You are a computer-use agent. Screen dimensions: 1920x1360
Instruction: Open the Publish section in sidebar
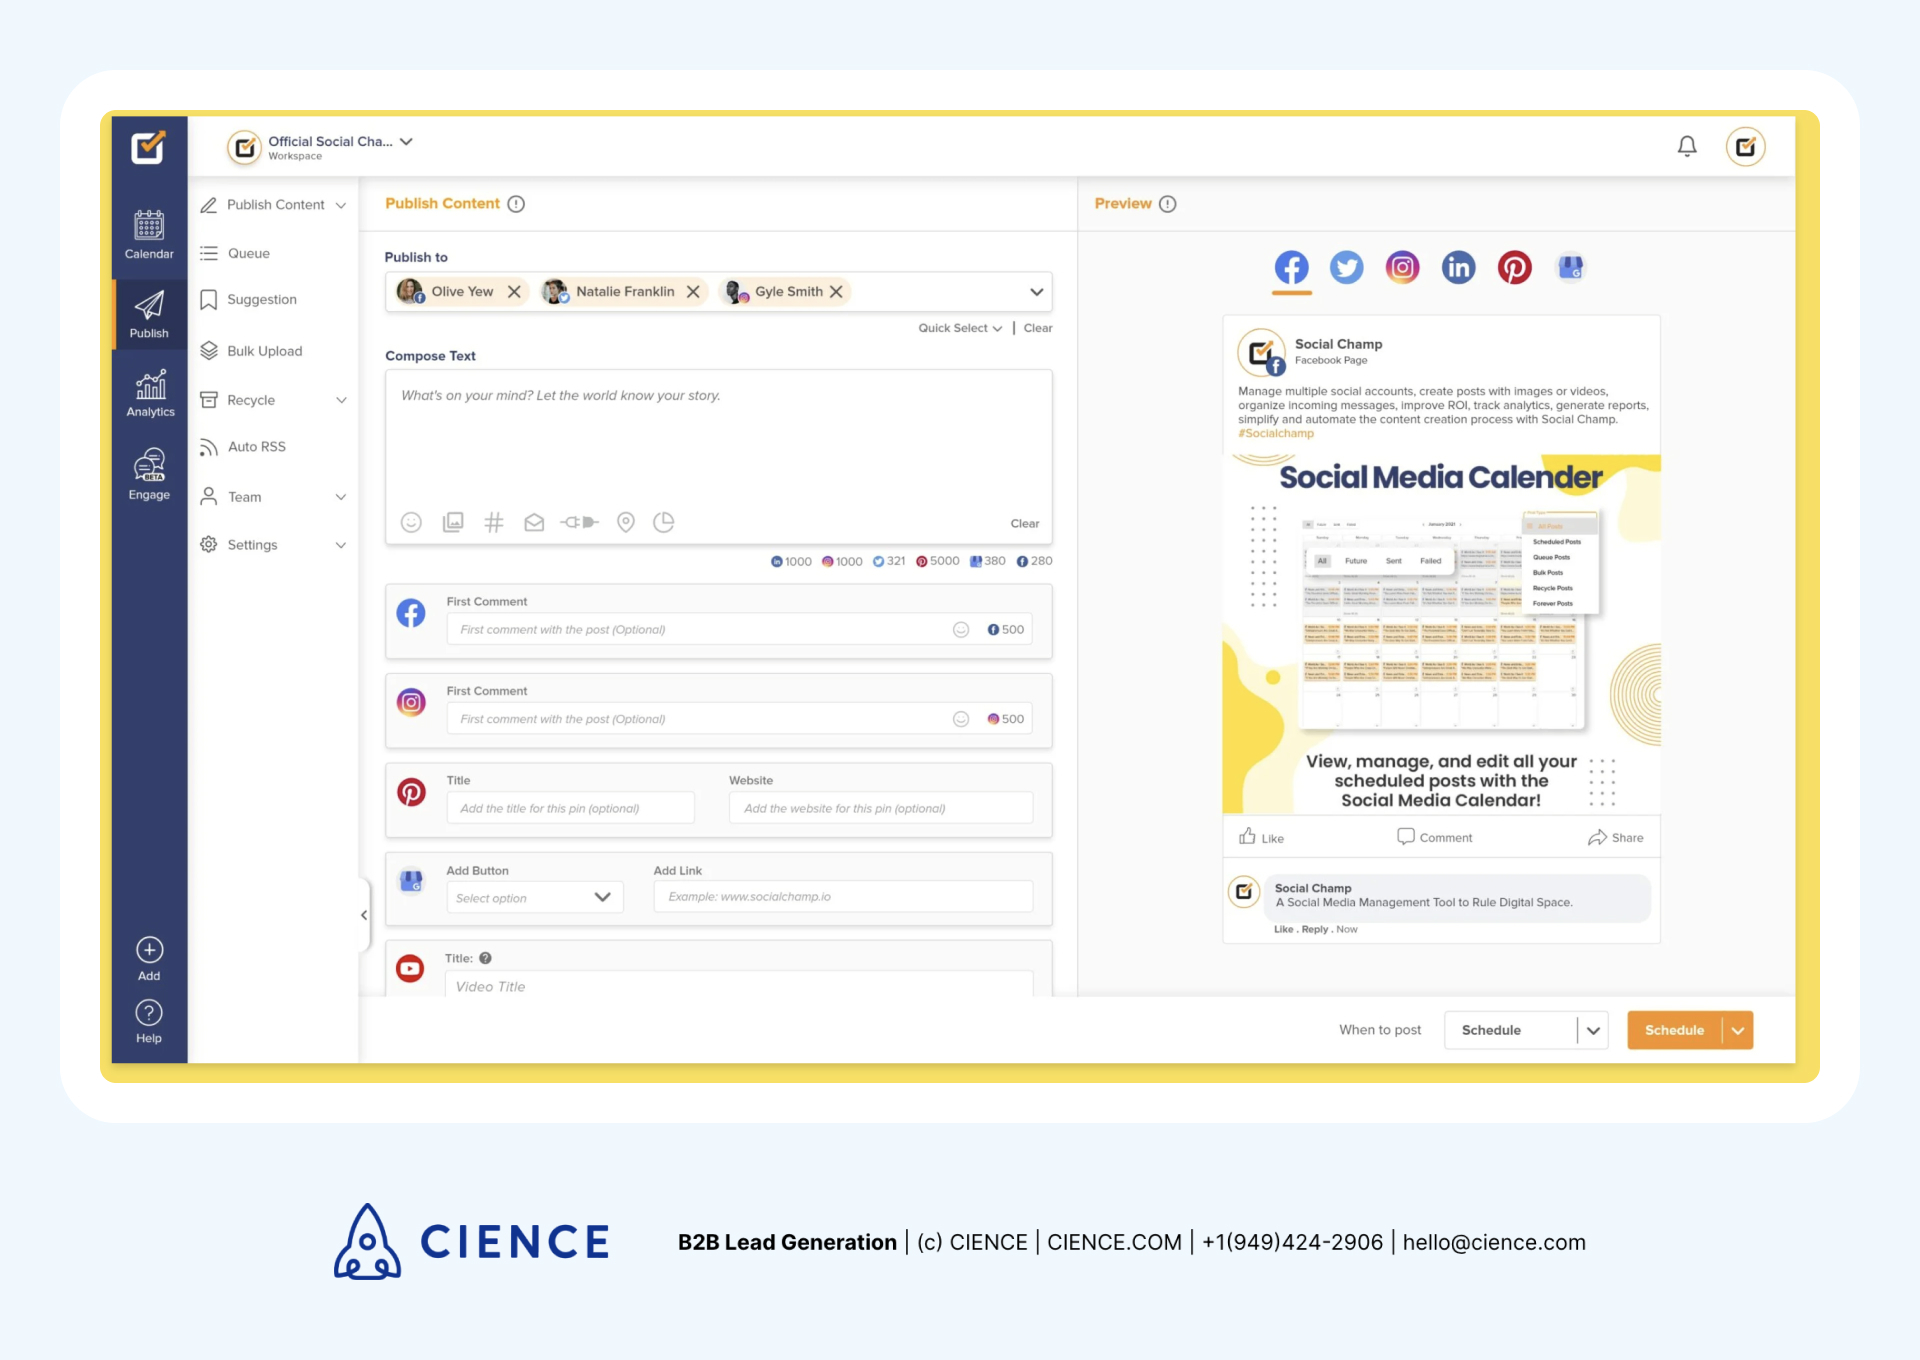point(149,314)
